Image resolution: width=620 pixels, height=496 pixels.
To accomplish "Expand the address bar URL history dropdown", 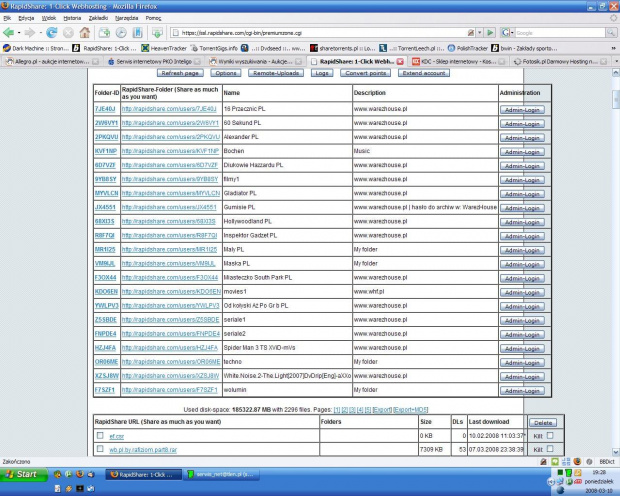I will click(x=479, y=33).
